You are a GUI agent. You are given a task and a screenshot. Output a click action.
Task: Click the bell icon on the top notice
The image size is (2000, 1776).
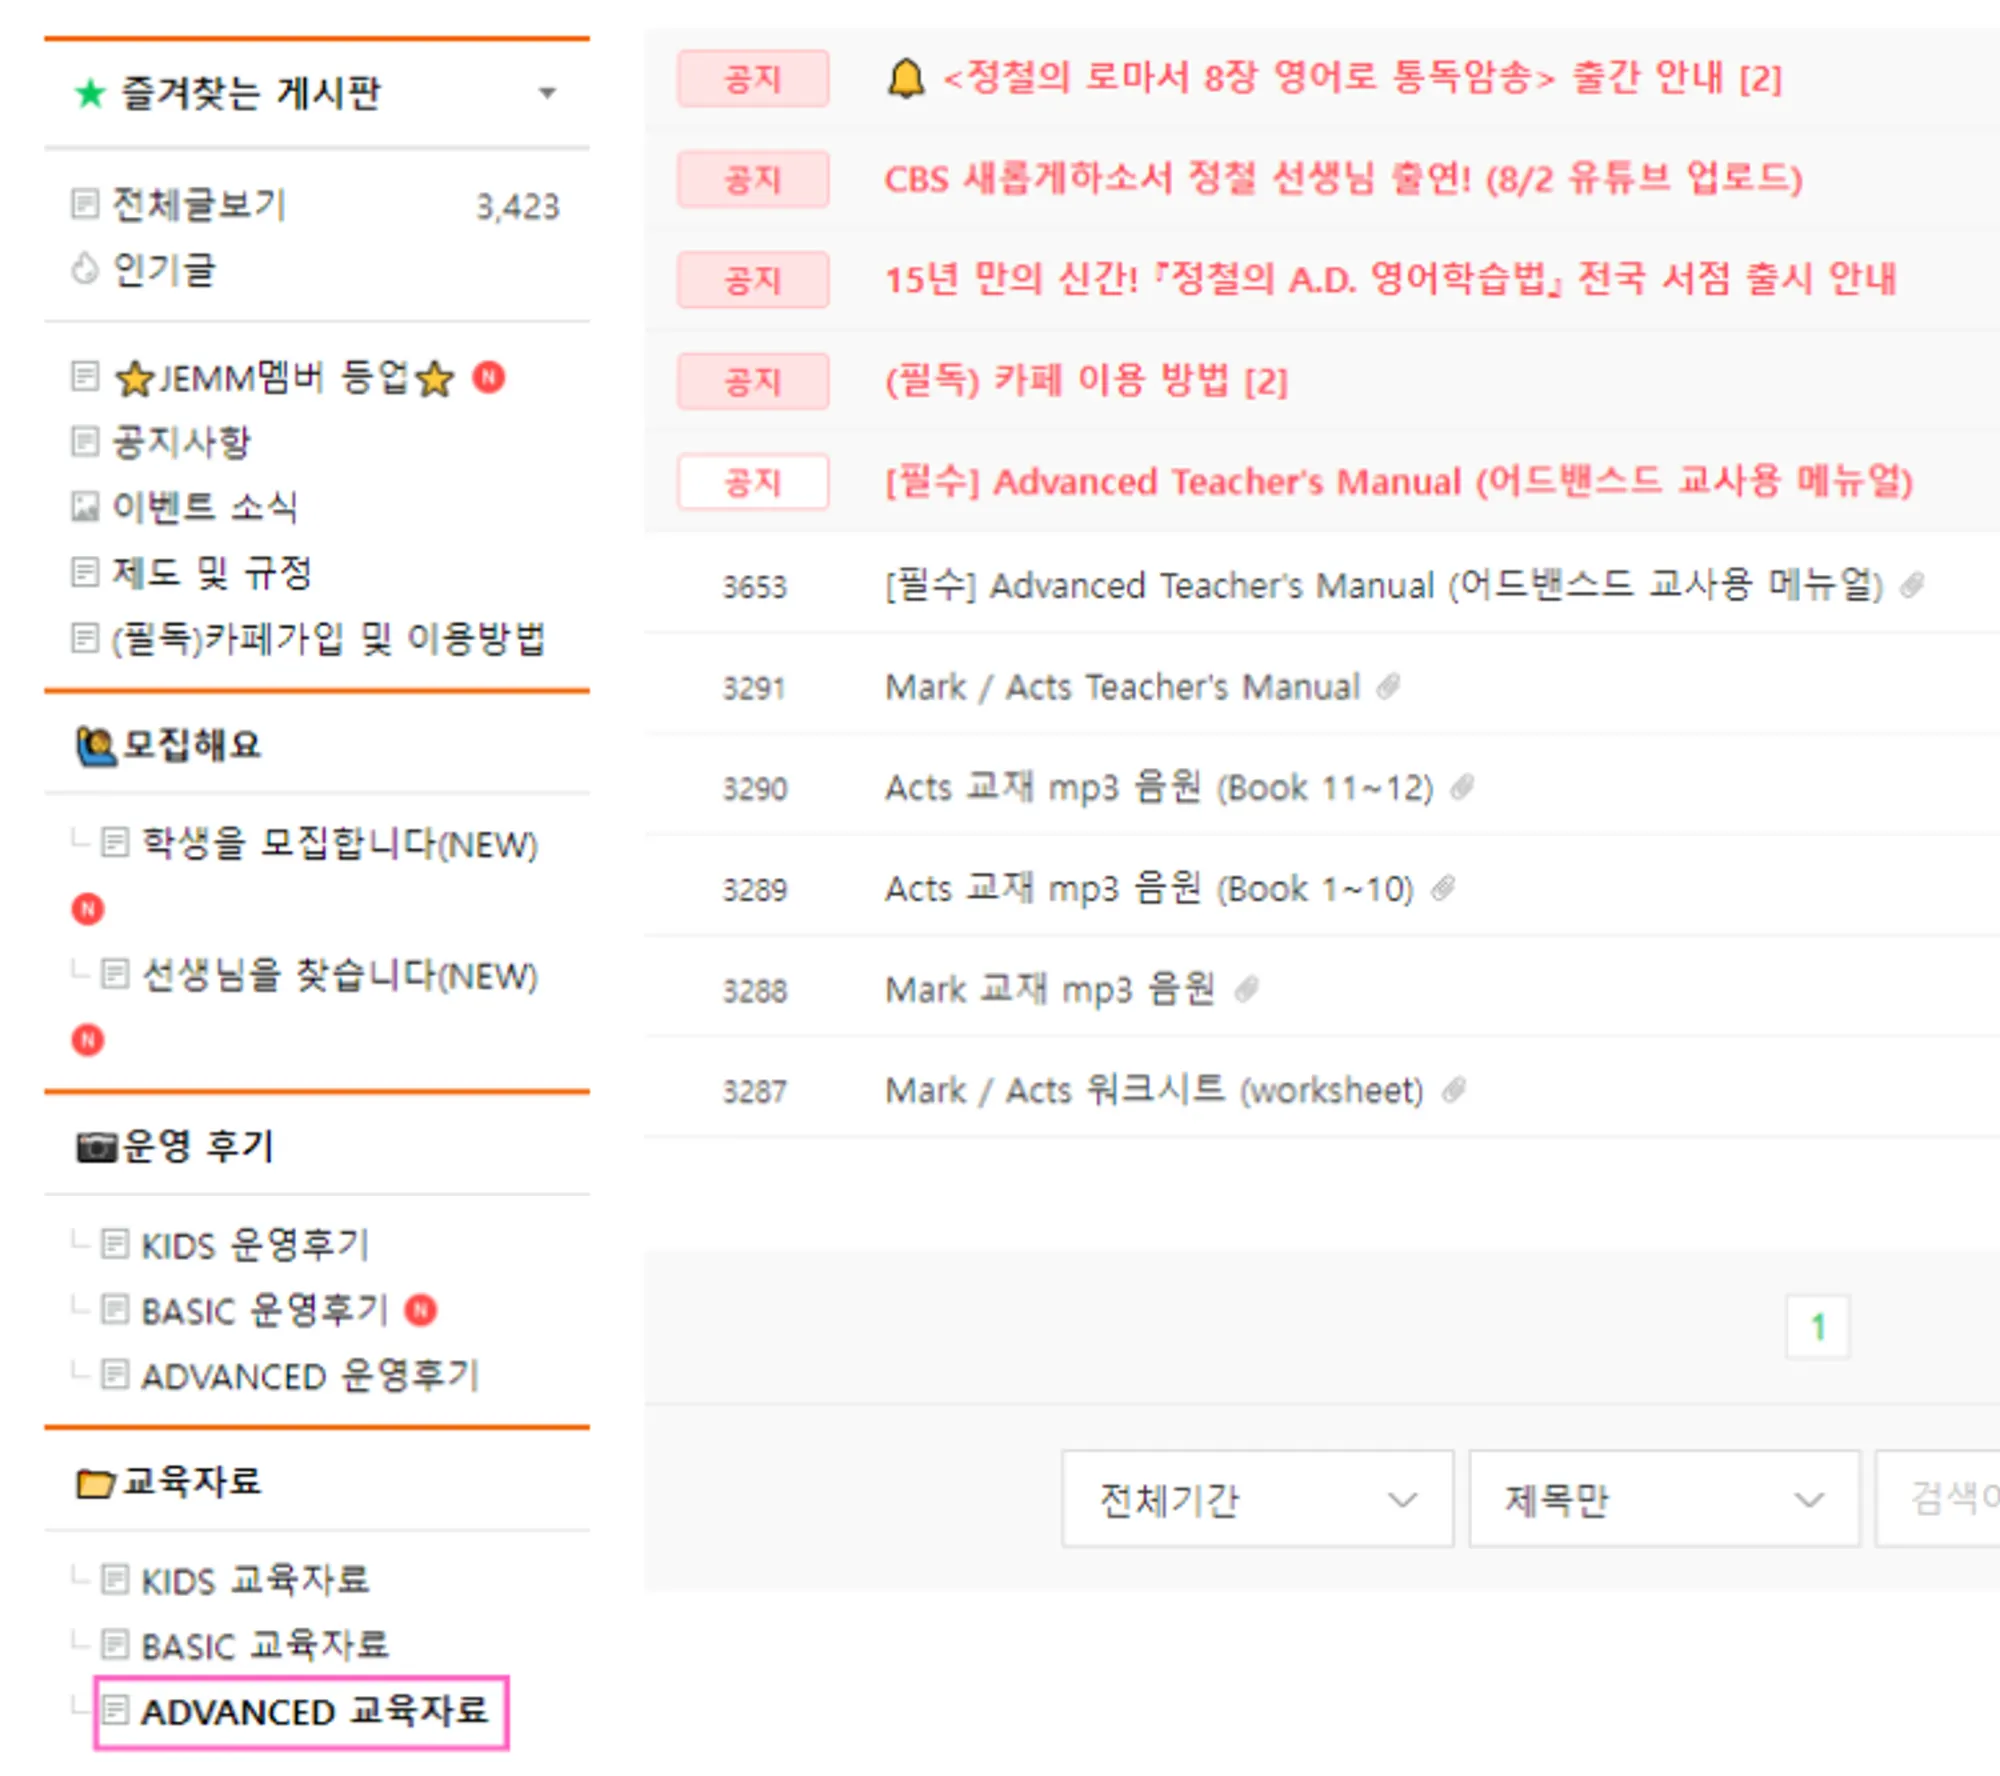pyautogui.click(x=906, y=78)
